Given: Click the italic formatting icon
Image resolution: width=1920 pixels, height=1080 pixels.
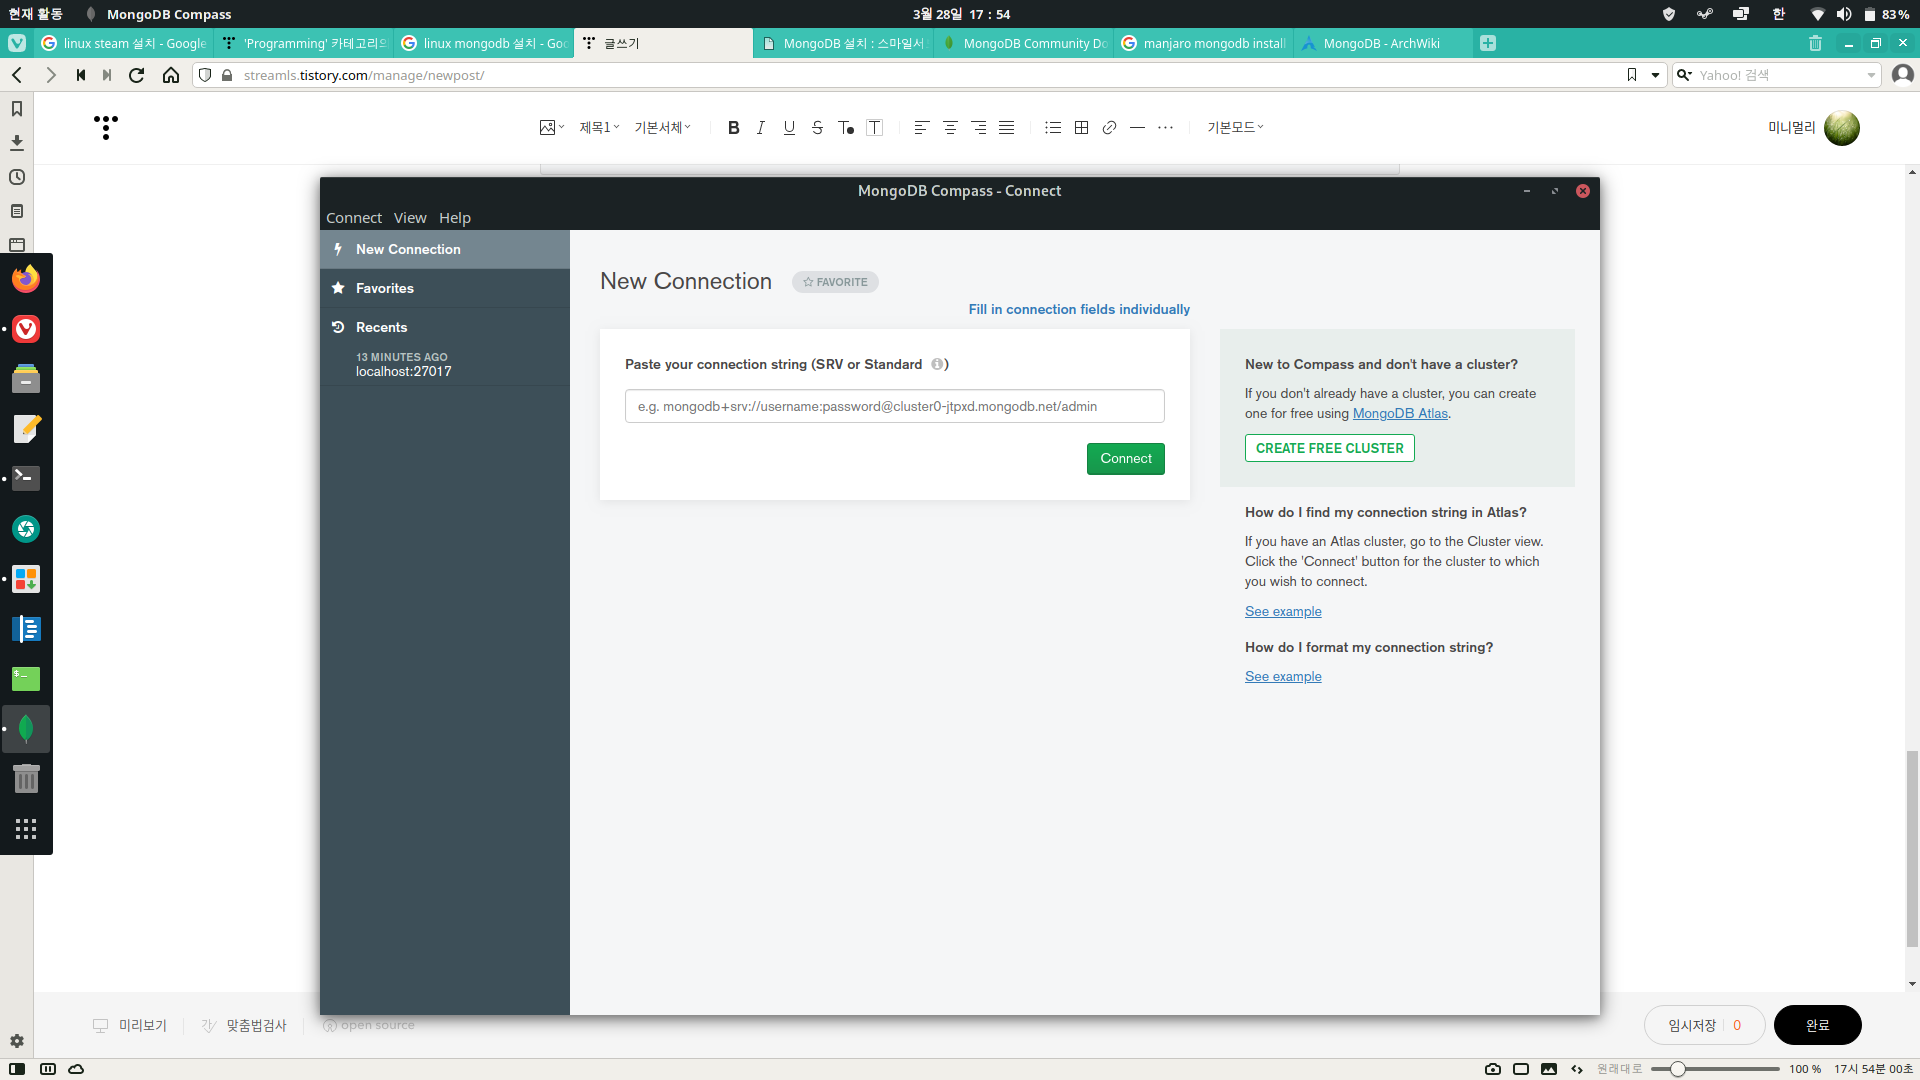Looking at the screenshot, I should point(761,128).
